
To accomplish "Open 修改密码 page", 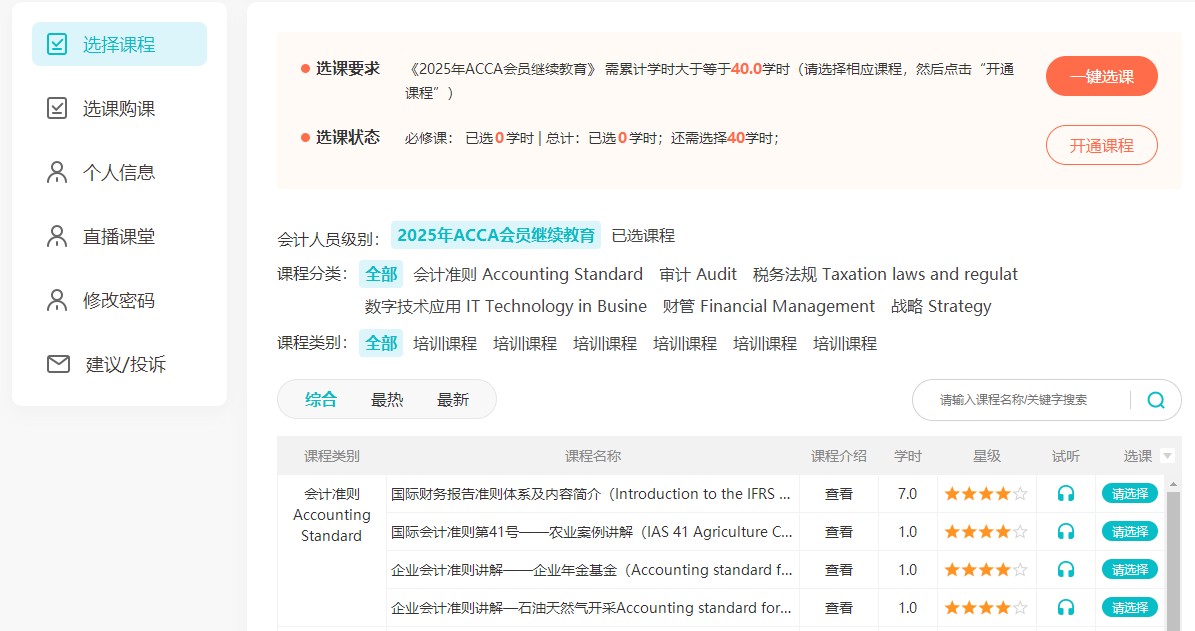I will point(120,300).
